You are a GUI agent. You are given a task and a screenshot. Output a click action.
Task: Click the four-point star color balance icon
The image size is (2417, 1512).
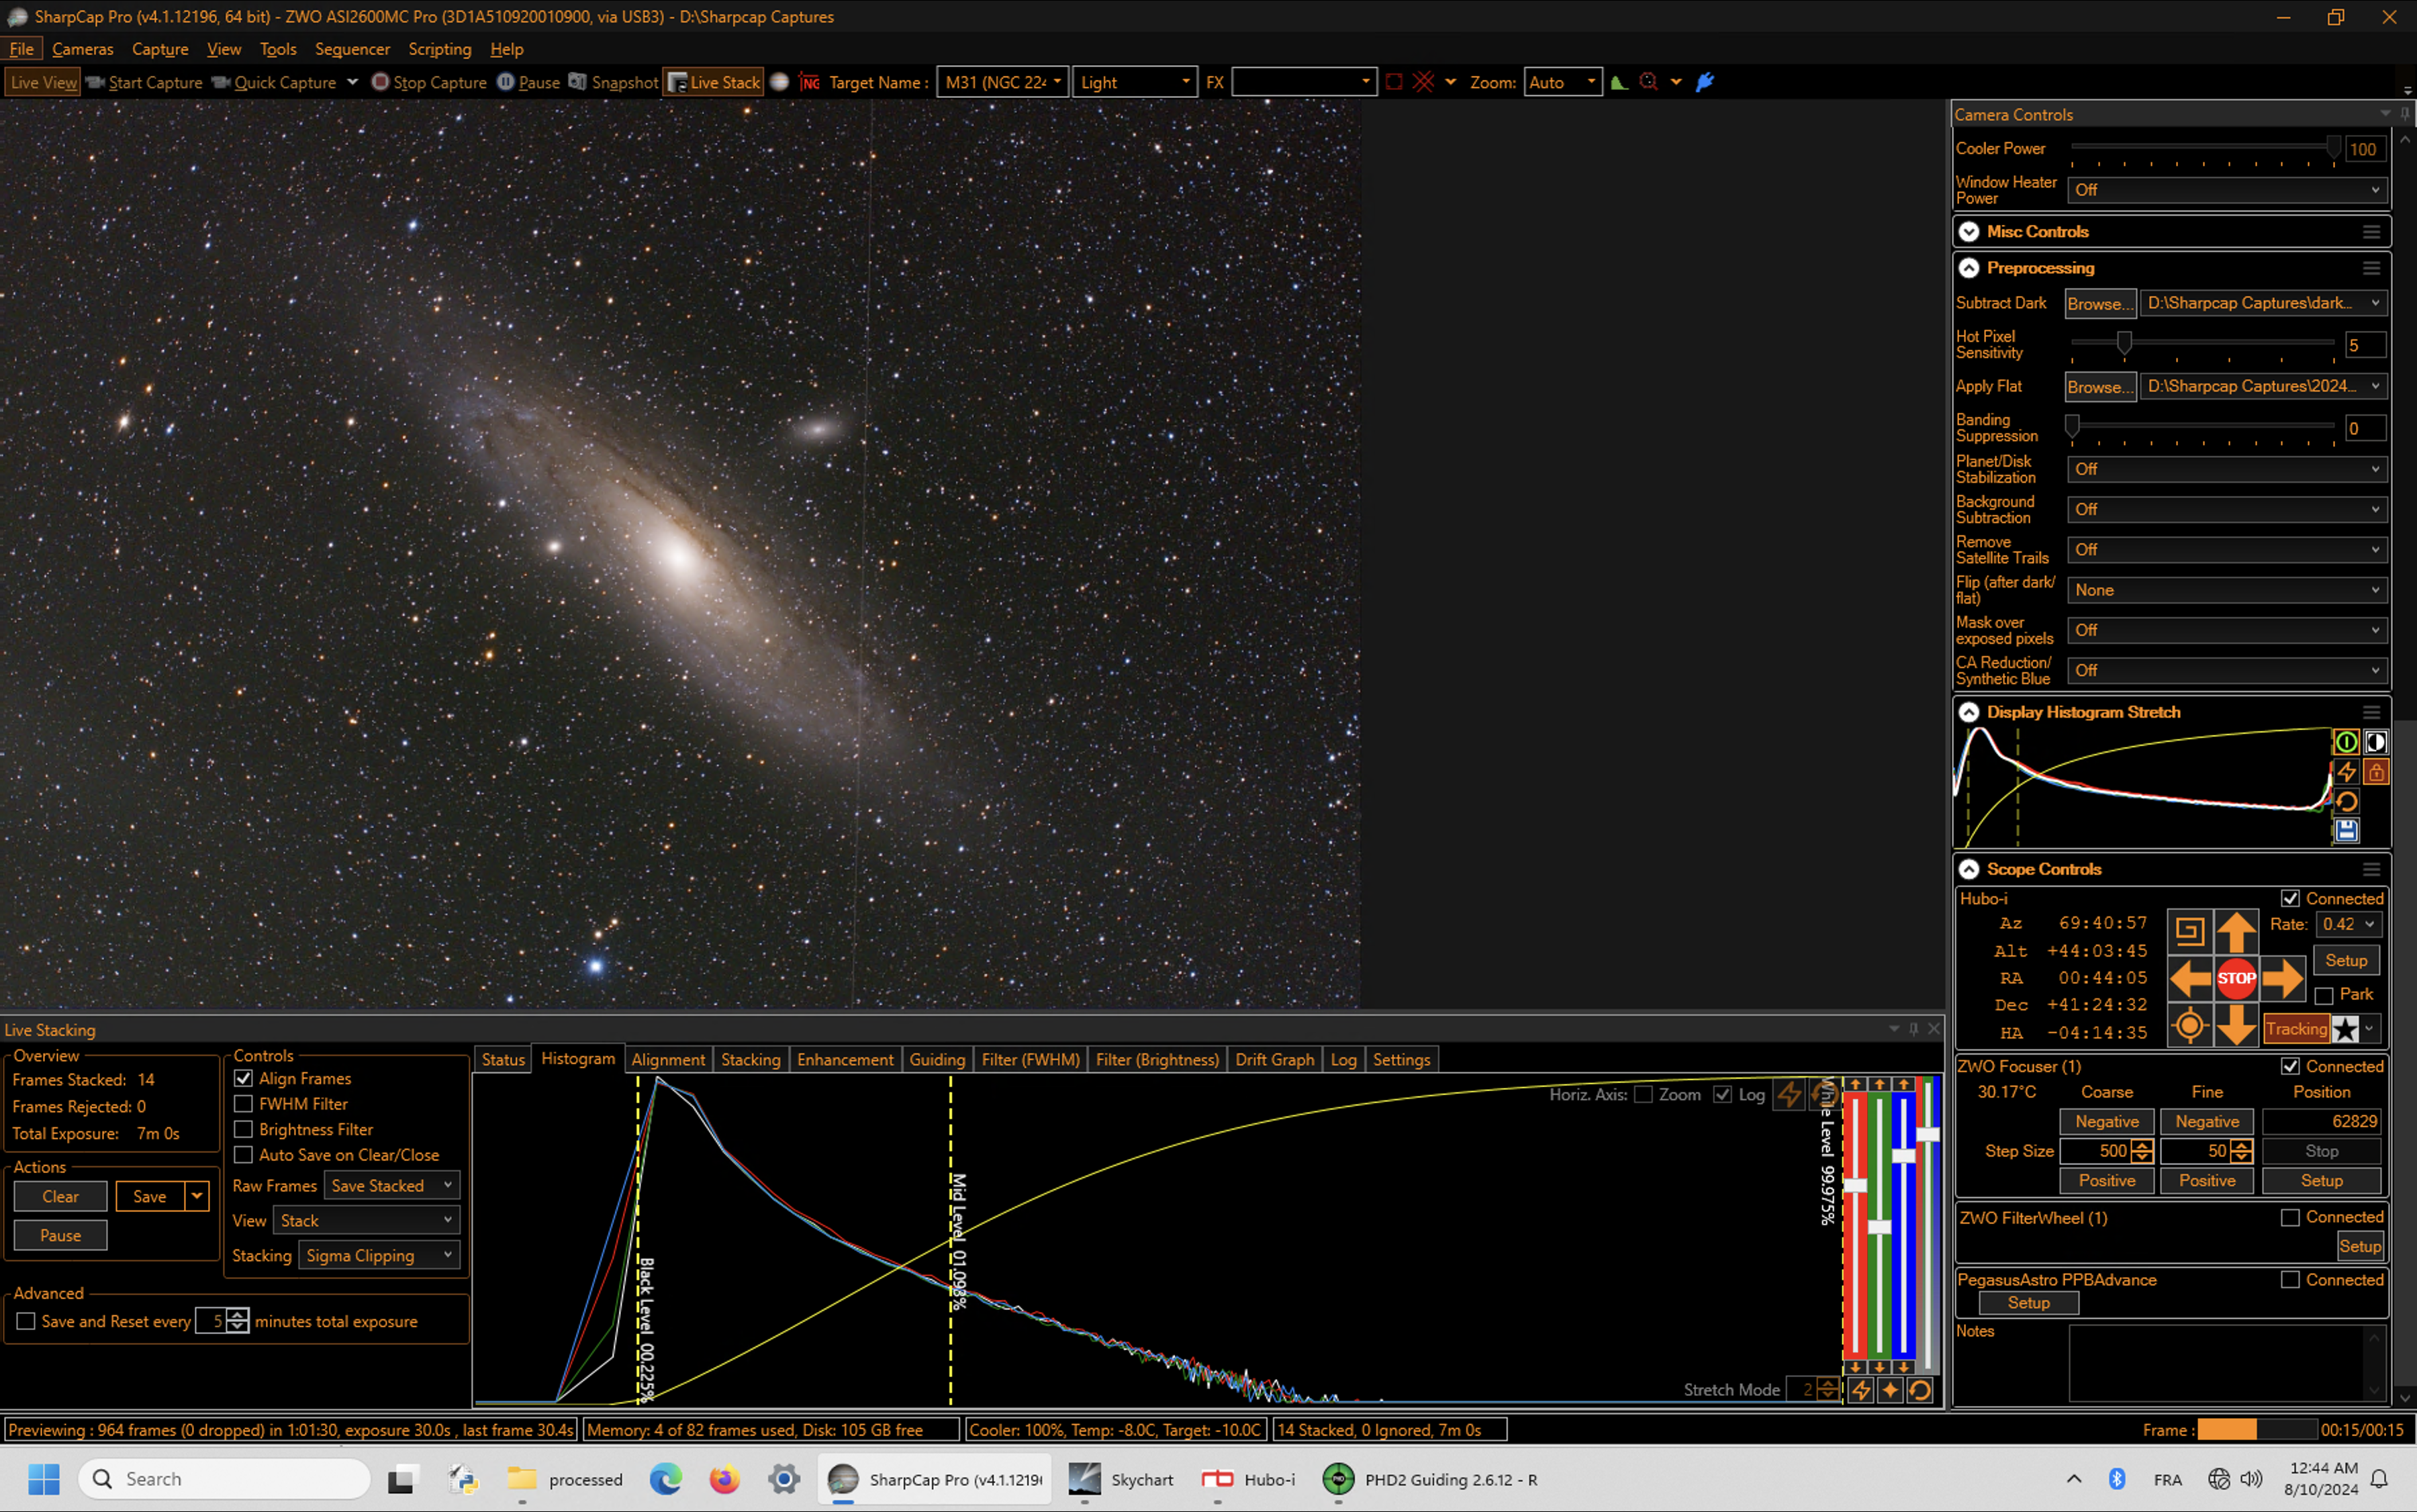pyautogui.click(x=1890, y=1389)
